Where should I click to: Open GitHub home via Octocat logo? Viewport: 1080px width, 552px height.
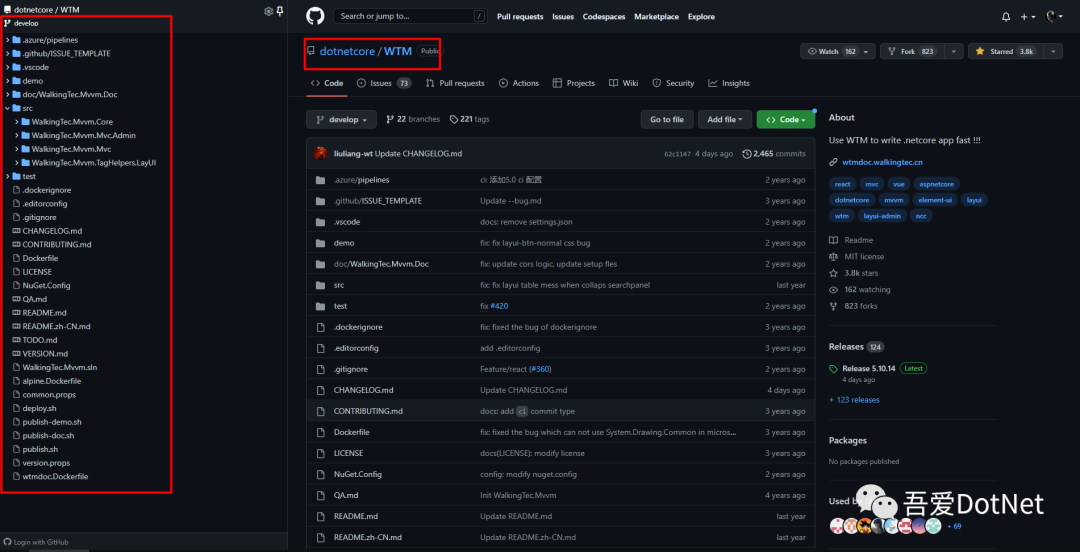point(316,17)
